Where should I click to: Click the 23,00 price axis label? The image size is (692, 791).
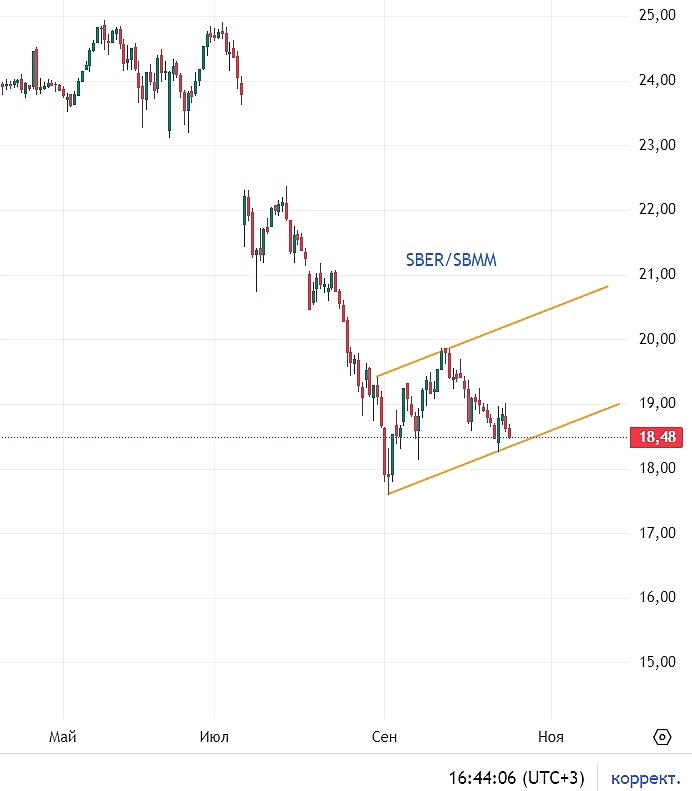[x=657, y=145]
